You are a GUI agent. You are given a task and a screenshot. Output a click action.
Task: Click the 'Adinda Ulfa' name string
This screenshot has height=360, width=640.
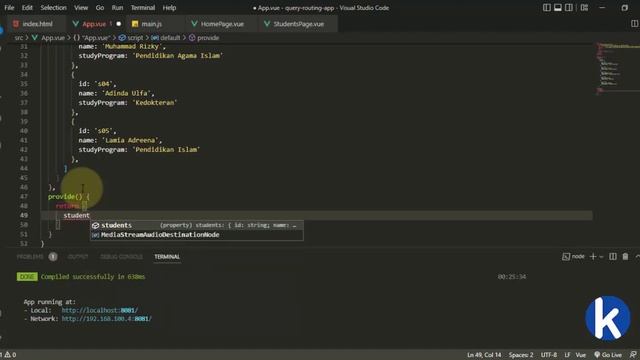(127, 93)
